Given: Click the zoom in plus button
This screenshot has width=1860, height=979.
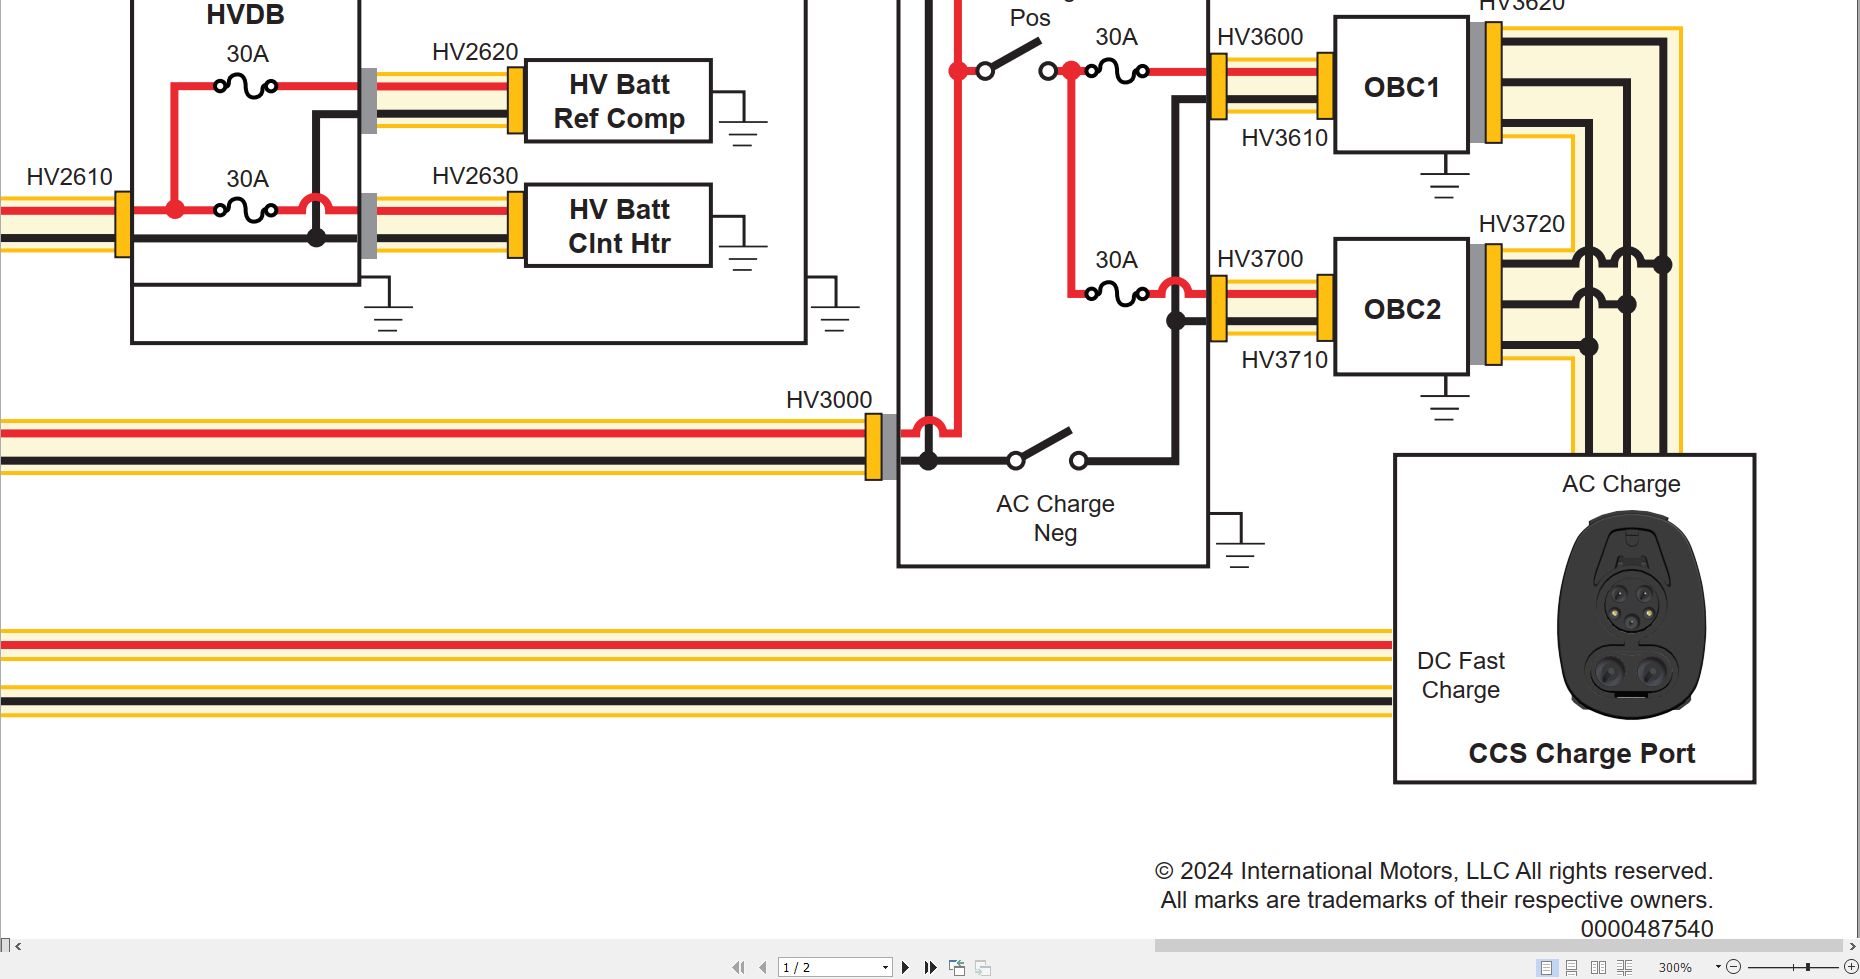Looking at the screenshot, I should click(x=1851, y=967).
